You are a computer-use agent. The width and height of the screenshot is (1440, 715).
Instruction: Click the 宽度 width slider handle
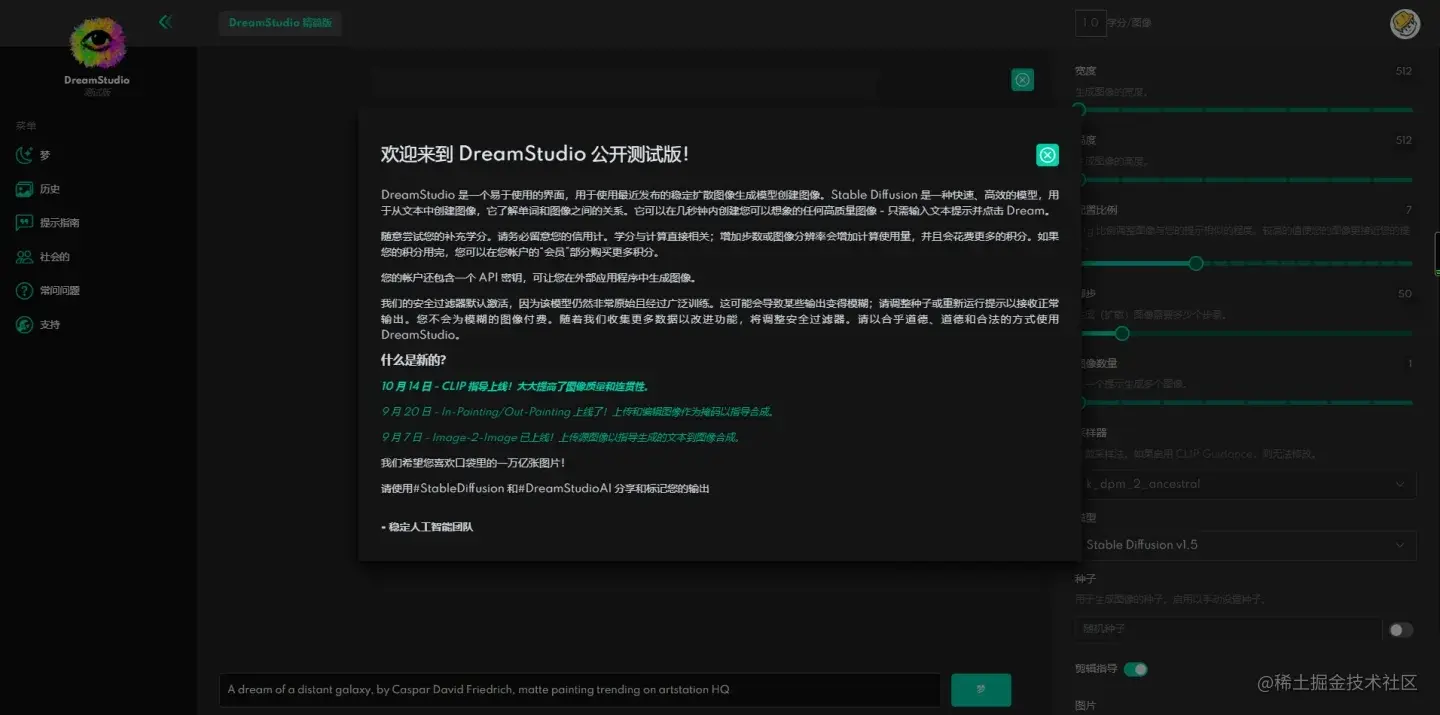tap(1079, 110)
